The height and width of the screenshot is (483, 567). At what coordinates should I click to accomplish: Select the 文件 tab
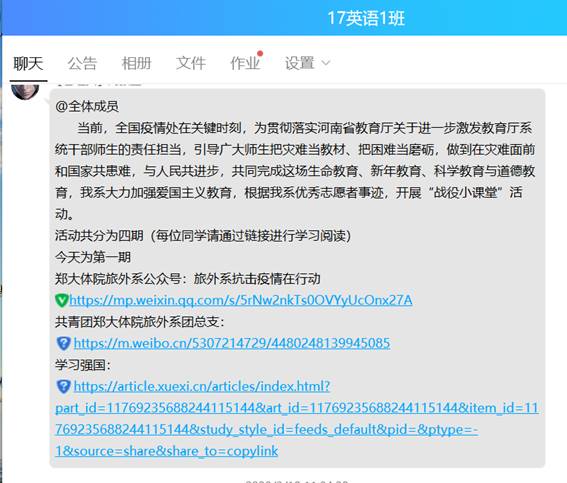click(191, 63)
